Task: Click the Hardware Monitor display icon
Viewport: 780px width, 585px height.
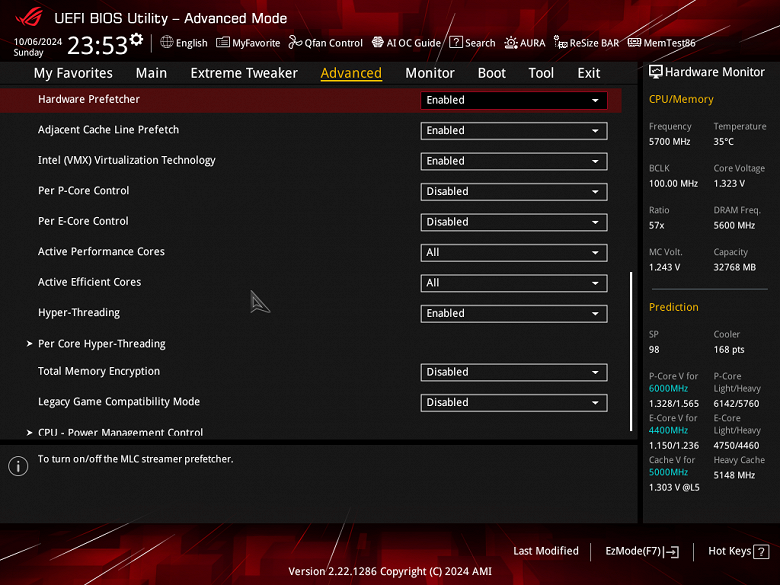Action: (656, 72)
